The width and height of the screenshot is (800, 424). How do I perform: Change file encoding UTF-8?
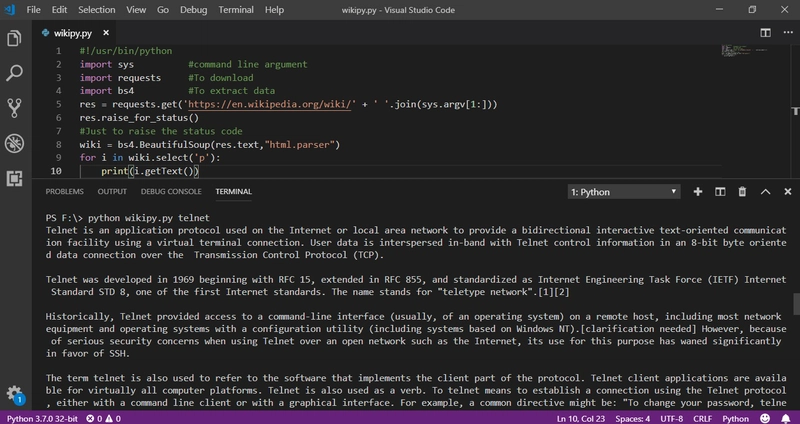pyautogui.click(x=671, y=418)
